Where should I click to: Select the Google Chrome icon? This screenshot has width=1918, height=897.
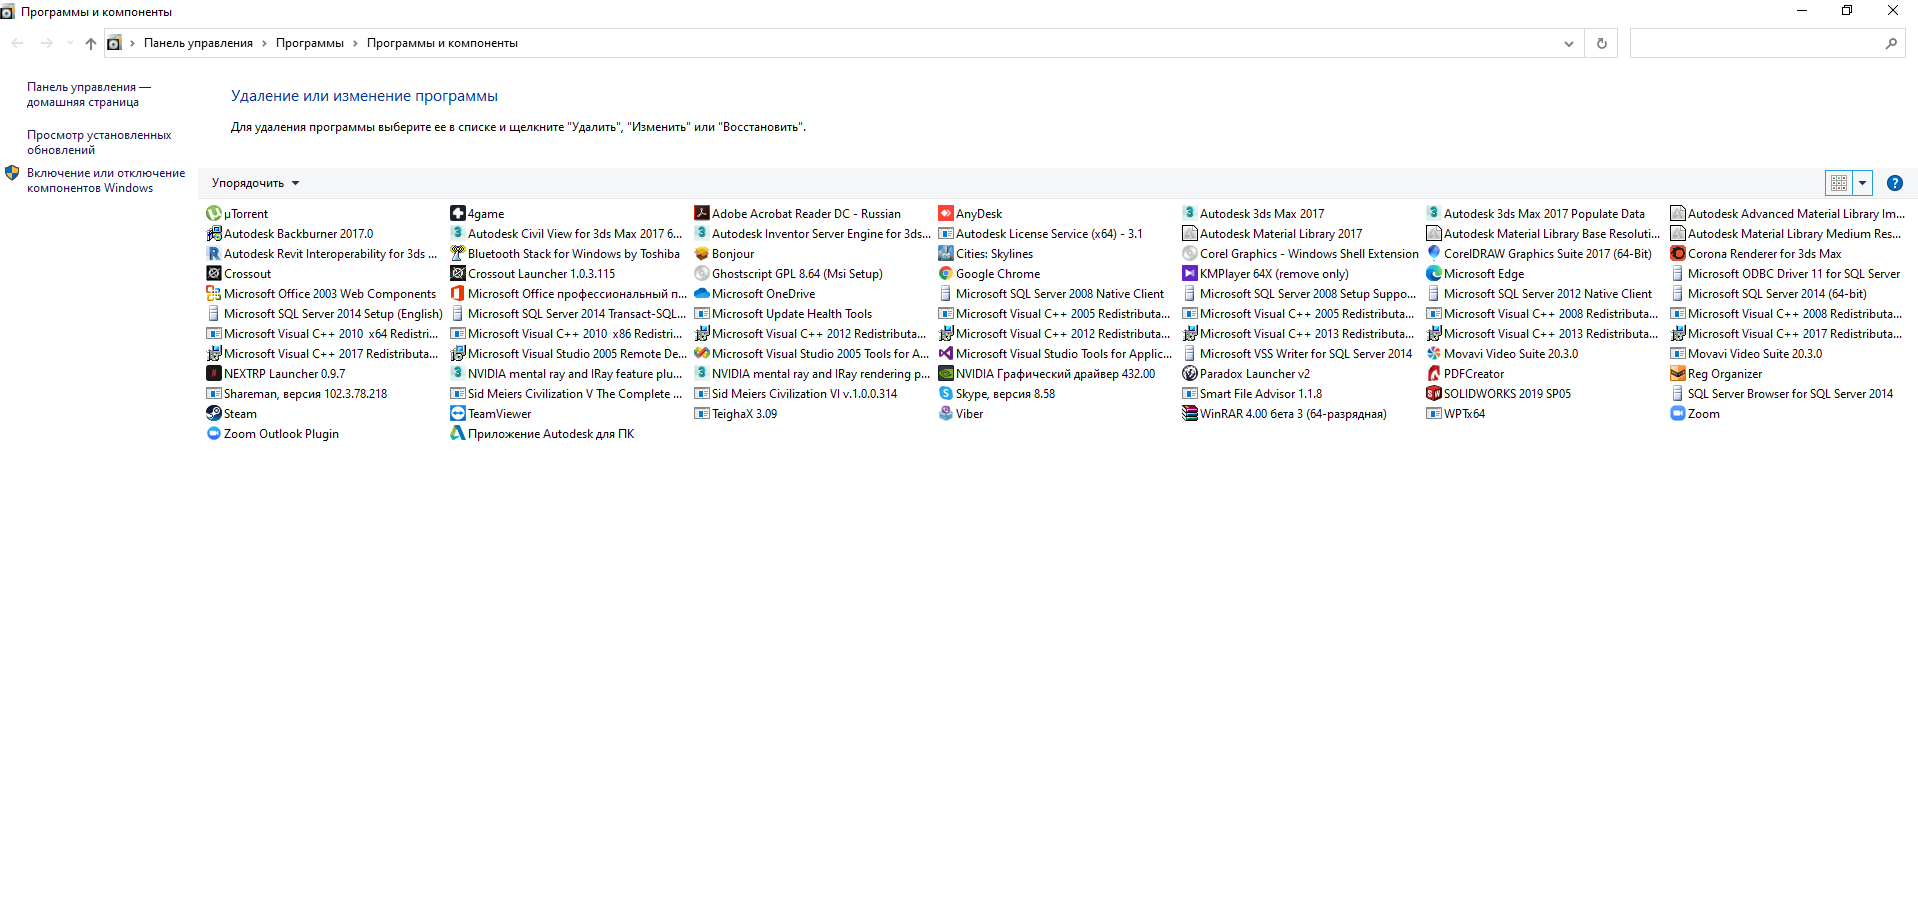(945, 273)
